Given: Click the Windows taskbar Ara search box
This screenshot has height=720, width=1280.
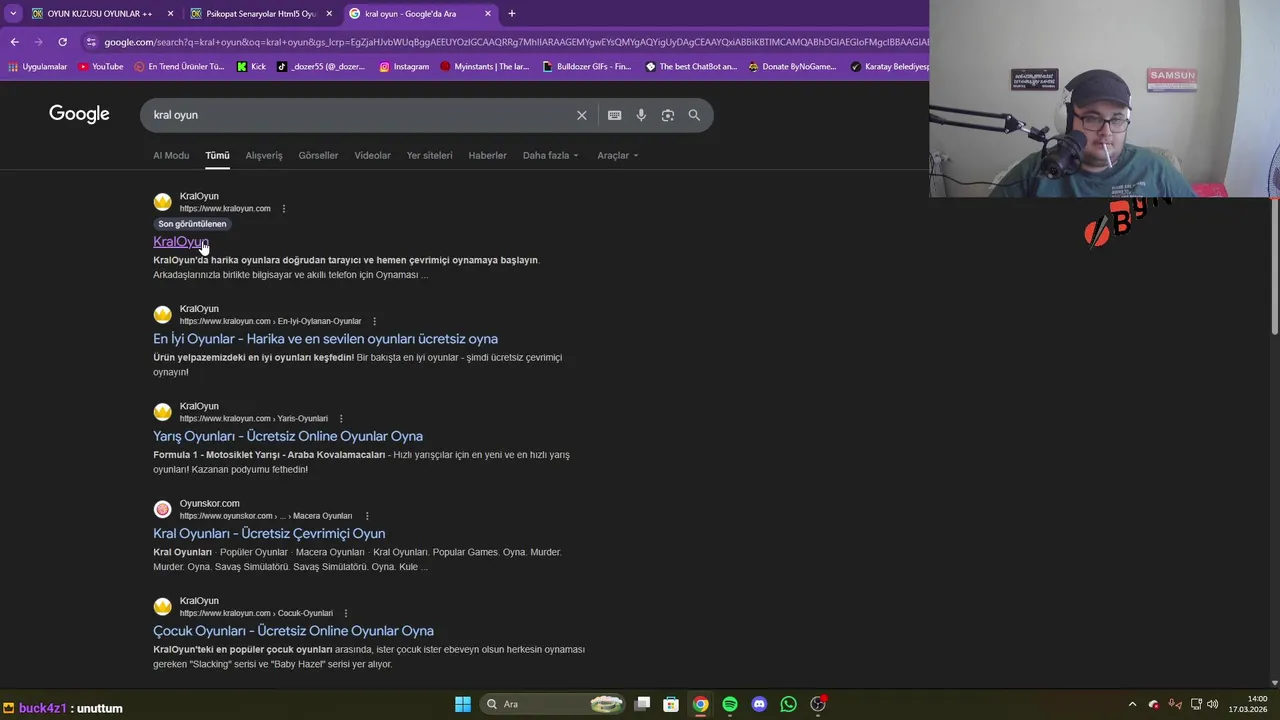Looking at the screenshot, I should tap(553, 704).
